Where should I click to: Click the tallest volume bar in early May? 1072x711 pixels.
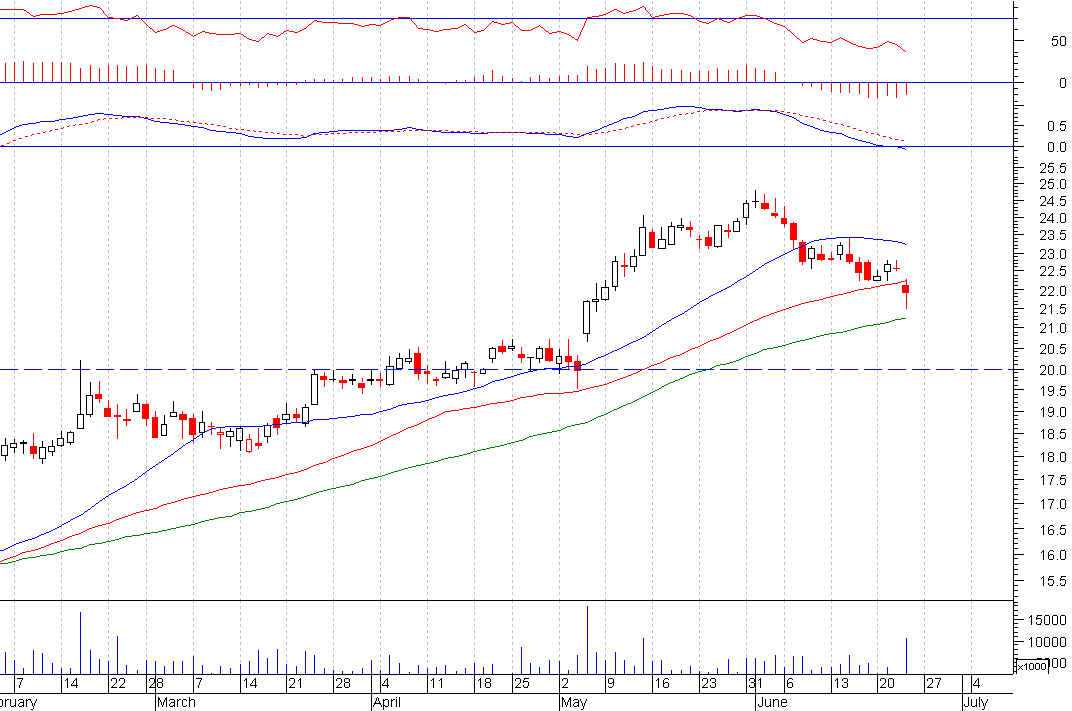point(587,640)
